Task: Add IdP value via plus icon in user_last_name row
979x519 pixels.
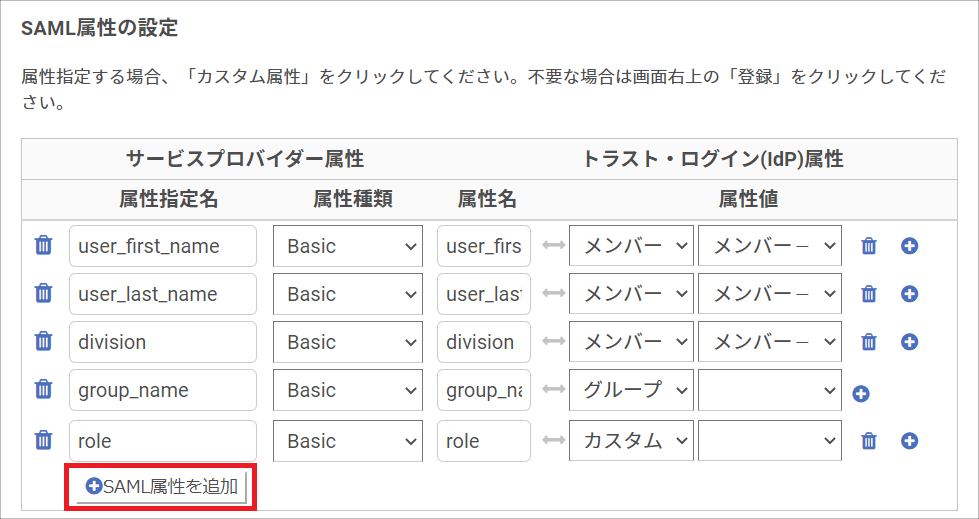Action: (910, 293)
